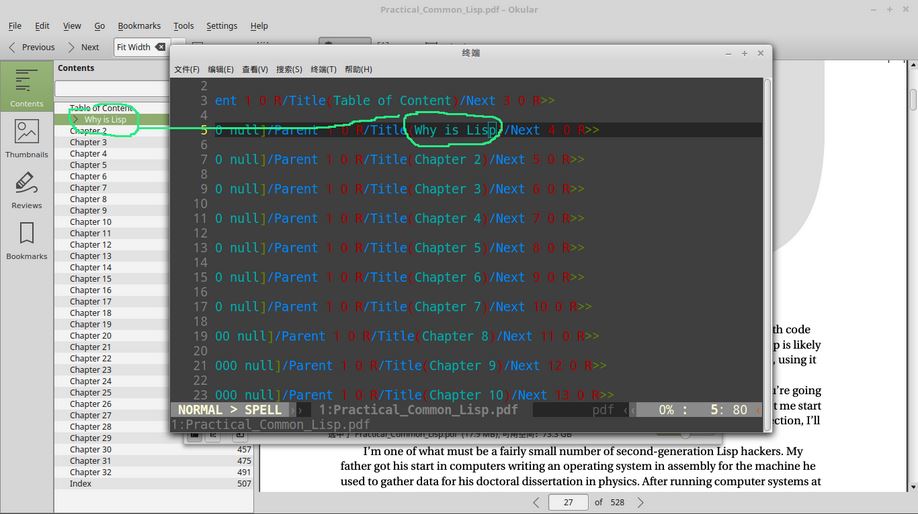Click previous page arrow beside page number
The height and width of the screenshot is (514, 918).
[x=536, y=502]
